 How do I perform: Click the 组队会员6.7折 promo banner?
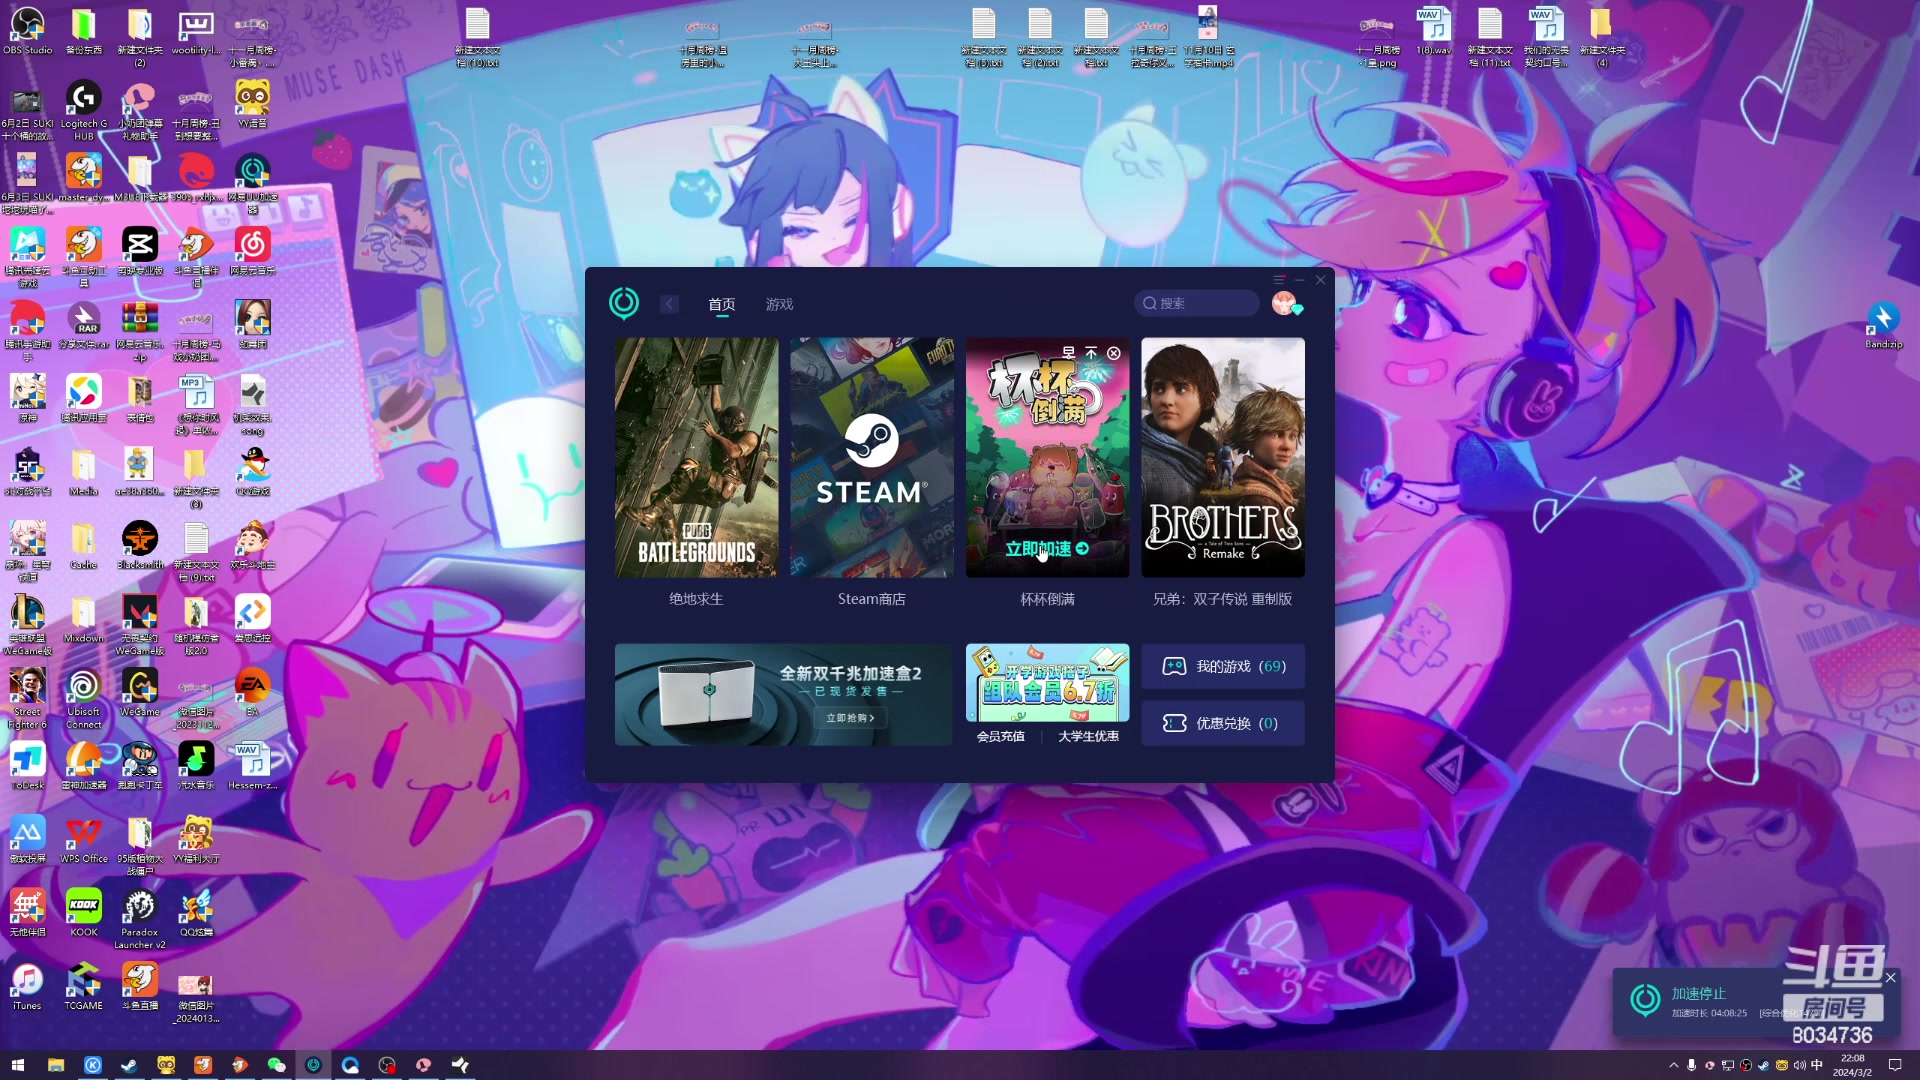pos(1047,682)
